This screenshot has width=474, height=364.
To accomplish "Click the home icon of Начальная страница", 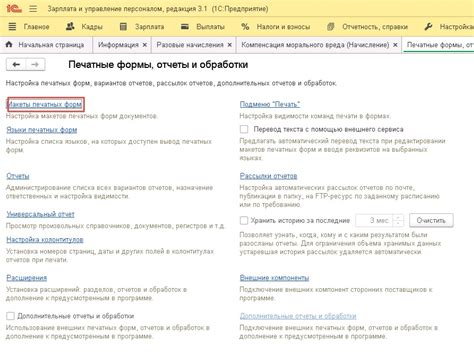I will 9,44.
